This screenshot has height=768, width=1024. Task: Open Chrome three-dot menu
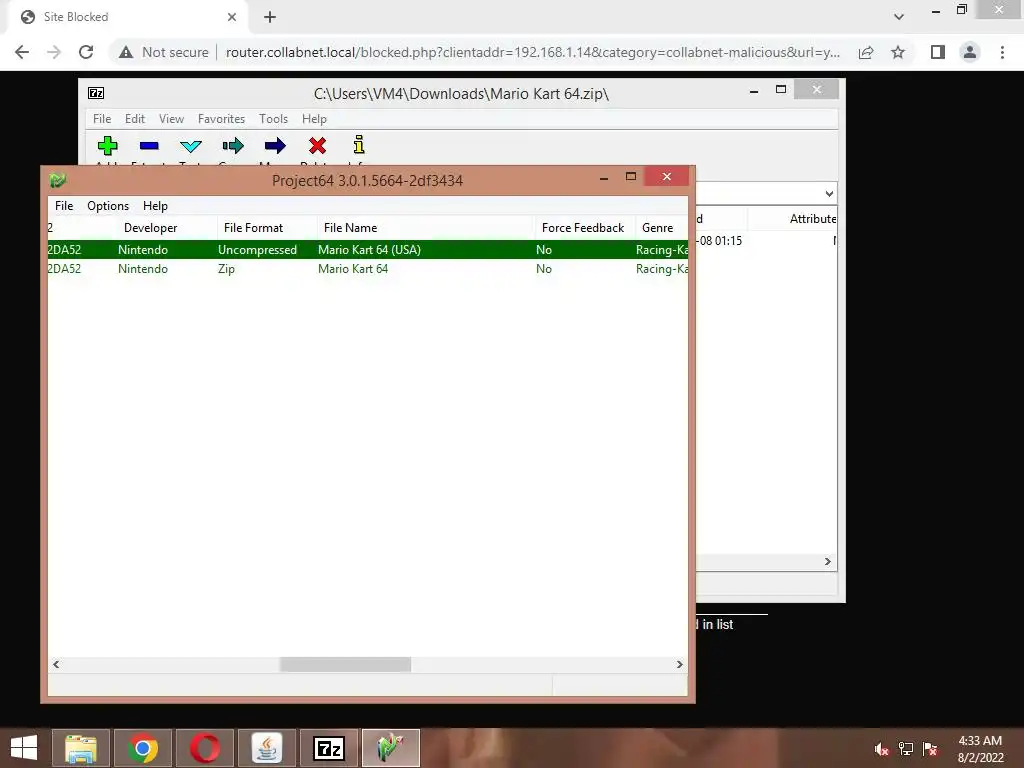[x=1002, y=52]
